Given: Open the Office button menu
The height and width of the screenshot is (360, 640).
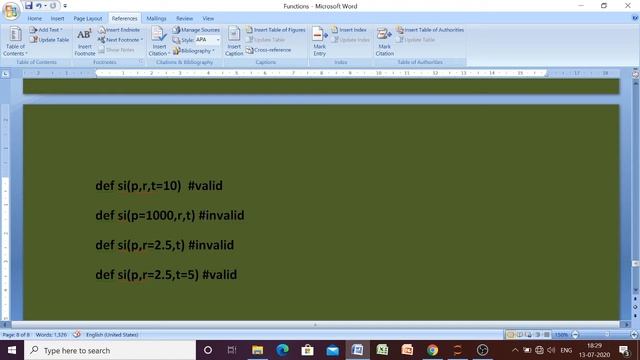Looking at the screenshot, I should (11, 11).
